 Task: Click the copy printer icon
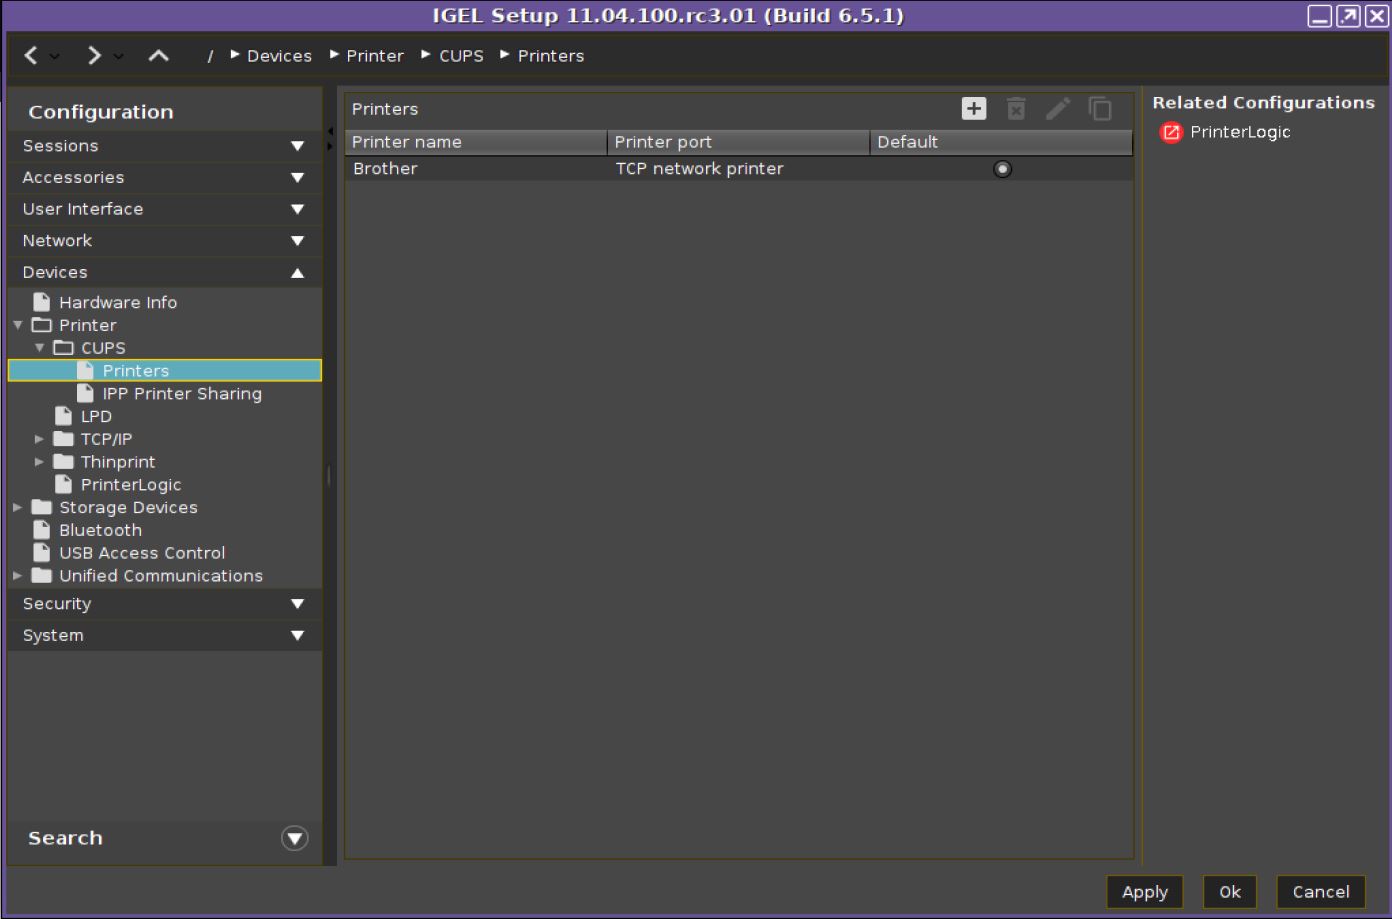pos(1100,109)
